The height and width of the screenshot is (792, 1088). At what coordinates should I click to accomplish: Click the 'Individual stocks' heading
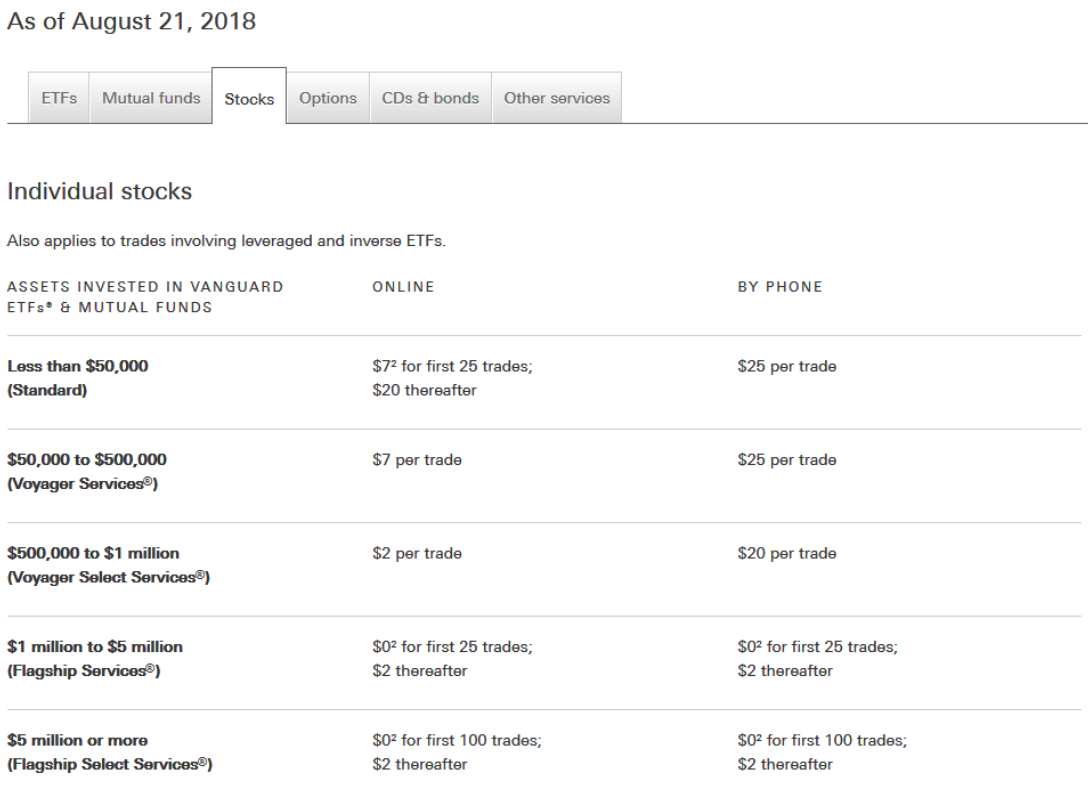point(99,192)
